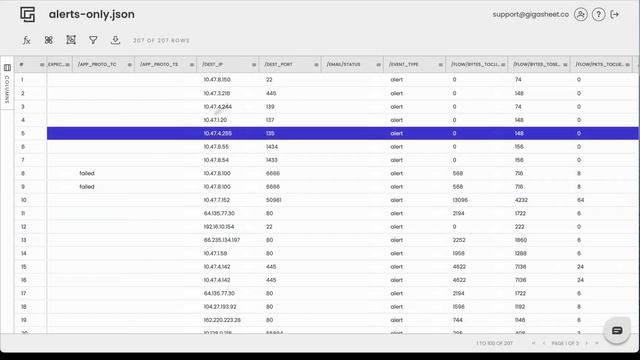Image resolution: width=640 pixels, height=360 pixels.
Task: Open the /EMAIL/STATUS column menu icon
Action: (x=378, y=64)
